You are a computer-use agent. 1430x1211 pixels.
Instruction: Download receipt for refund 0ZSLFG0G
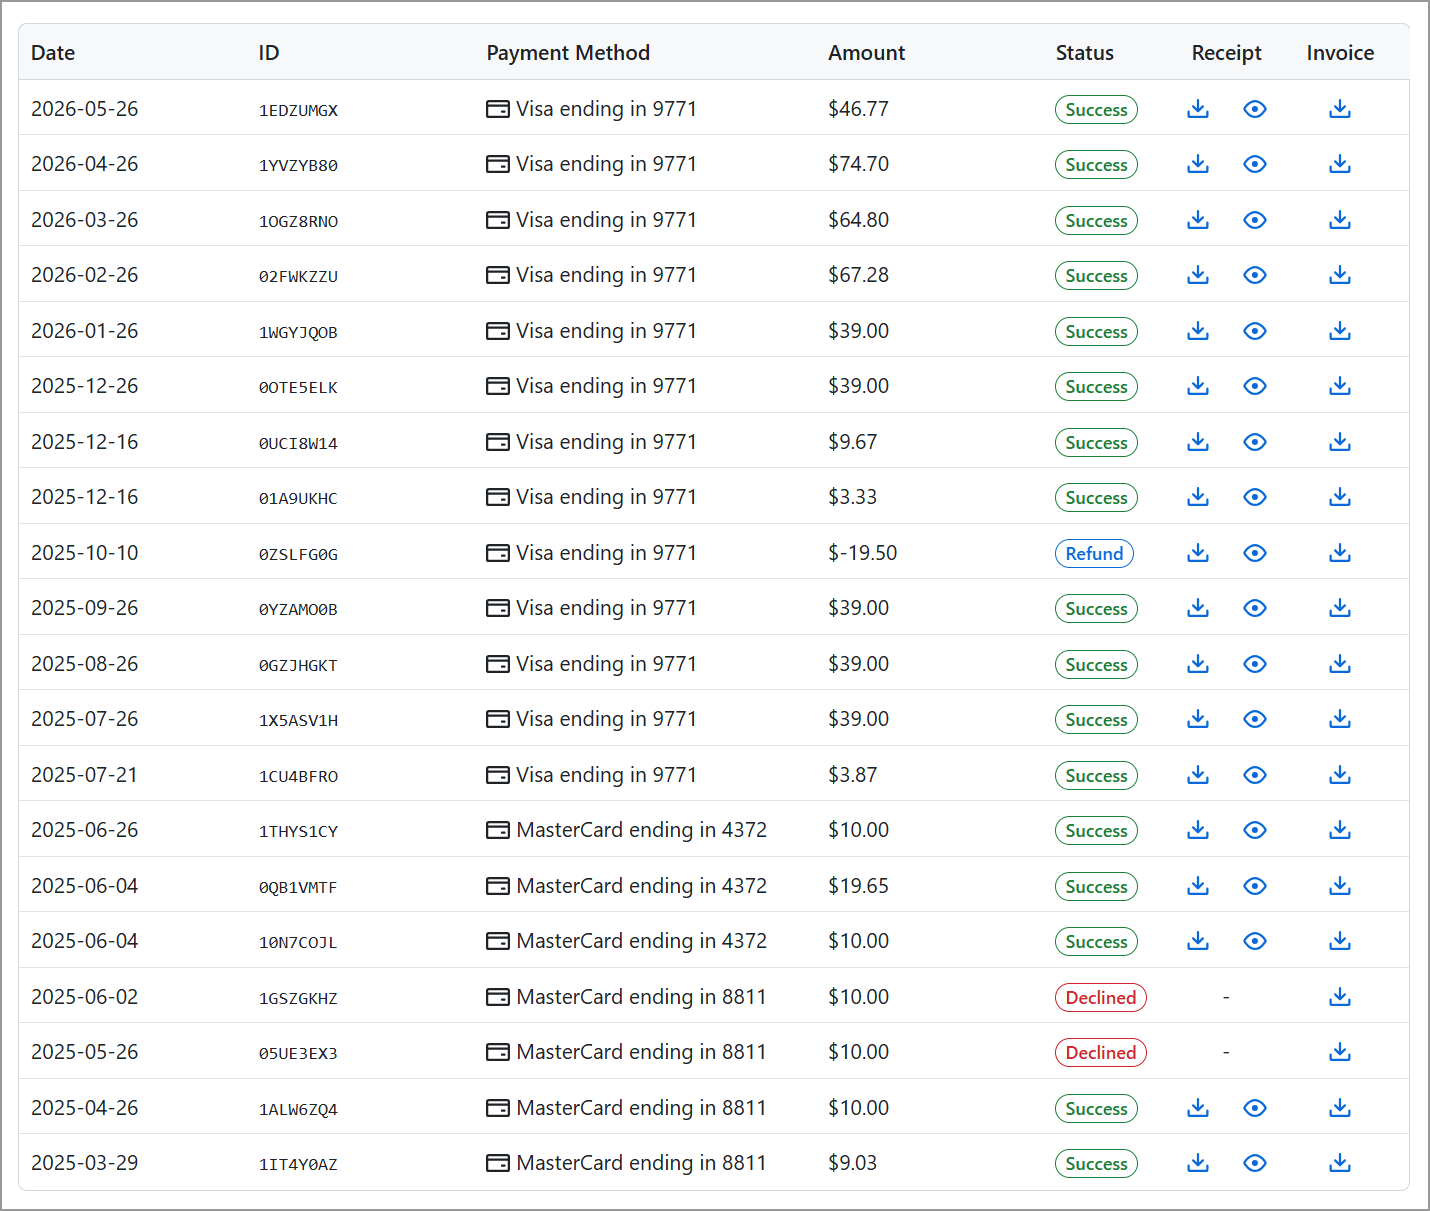pyautogui.click(x=1198, y=553)
